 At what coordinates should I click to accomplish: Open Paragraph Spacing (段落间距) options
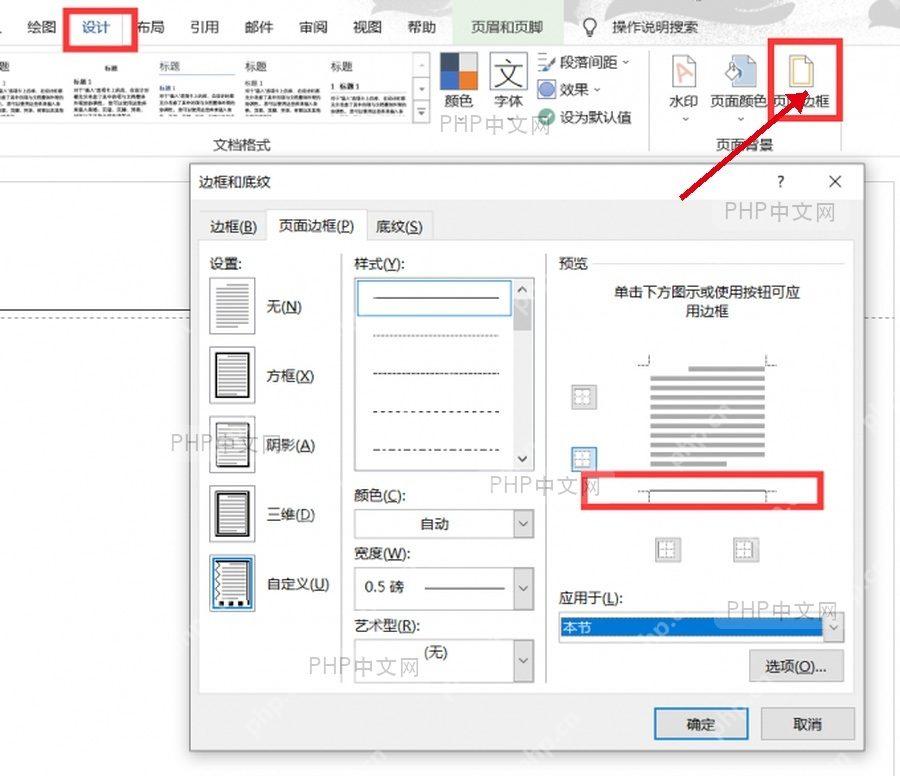(x=583, y=62)
